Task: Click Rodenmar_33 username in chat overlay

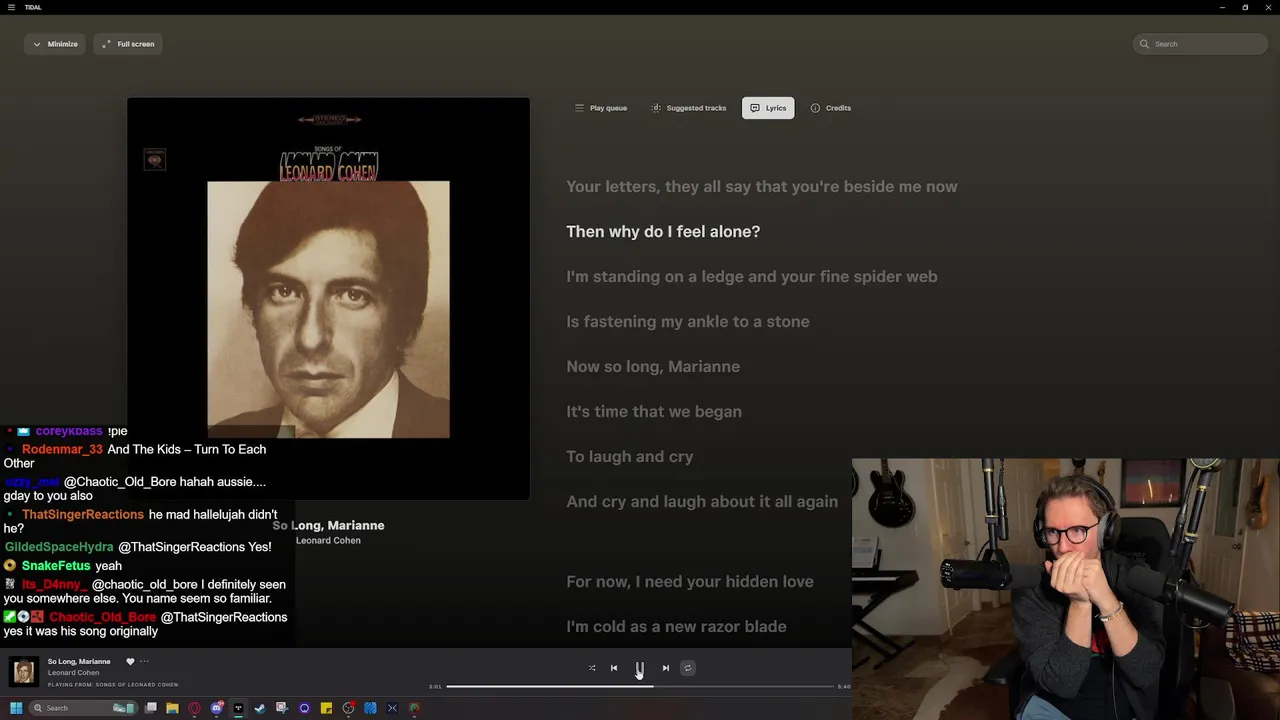Action: tap(62, 449)
